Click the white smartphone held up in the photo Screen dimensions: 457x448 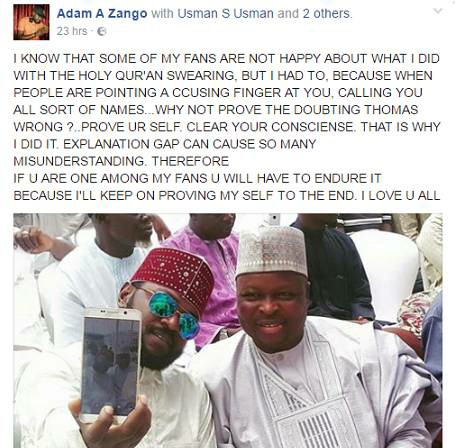pyautogui.click(x=110, y=364)
